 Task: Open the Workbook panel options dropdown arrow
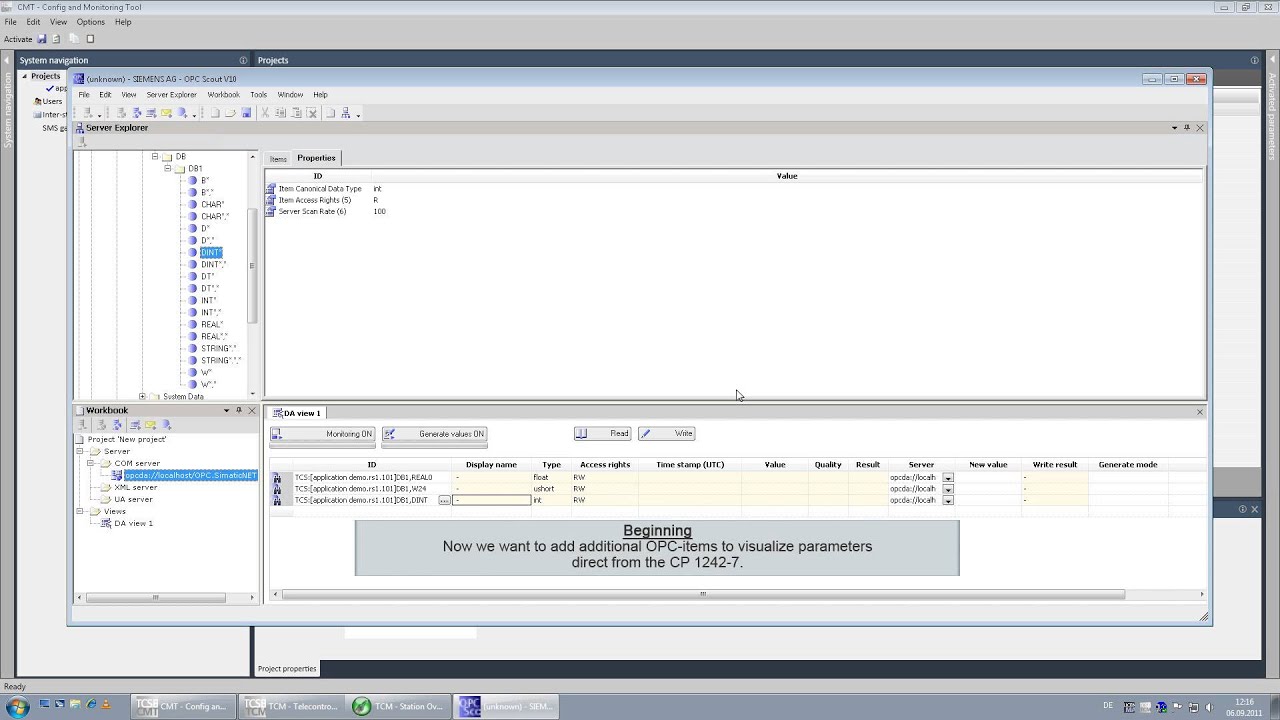click(226, 410)
